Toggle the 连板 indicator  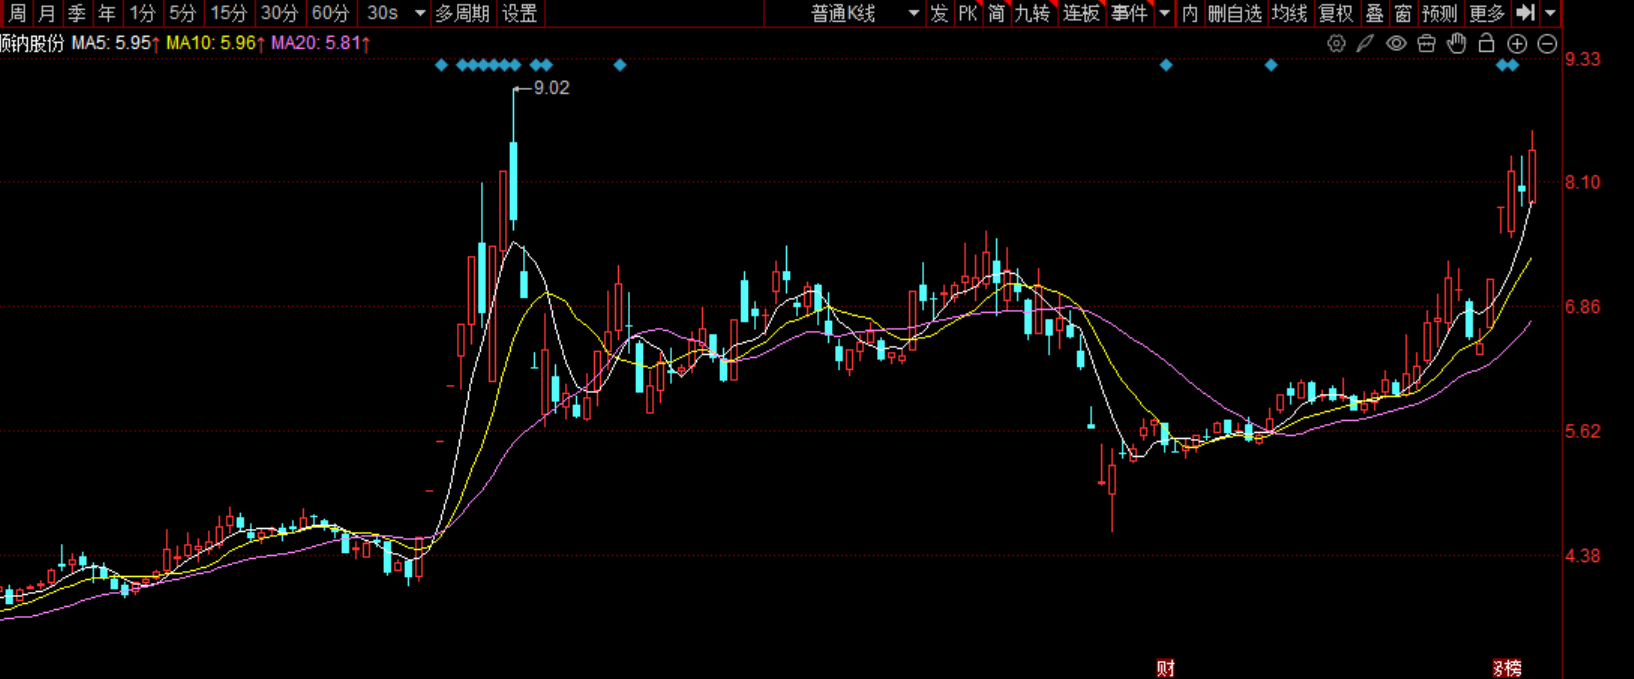(x=1081, y=13)
